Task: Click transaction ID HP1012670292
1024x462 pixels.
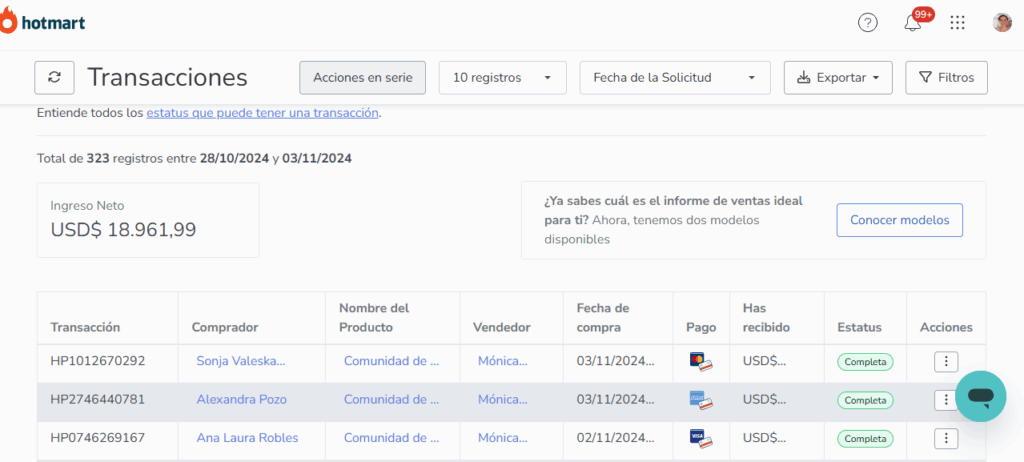Action: tap(97, 361)
